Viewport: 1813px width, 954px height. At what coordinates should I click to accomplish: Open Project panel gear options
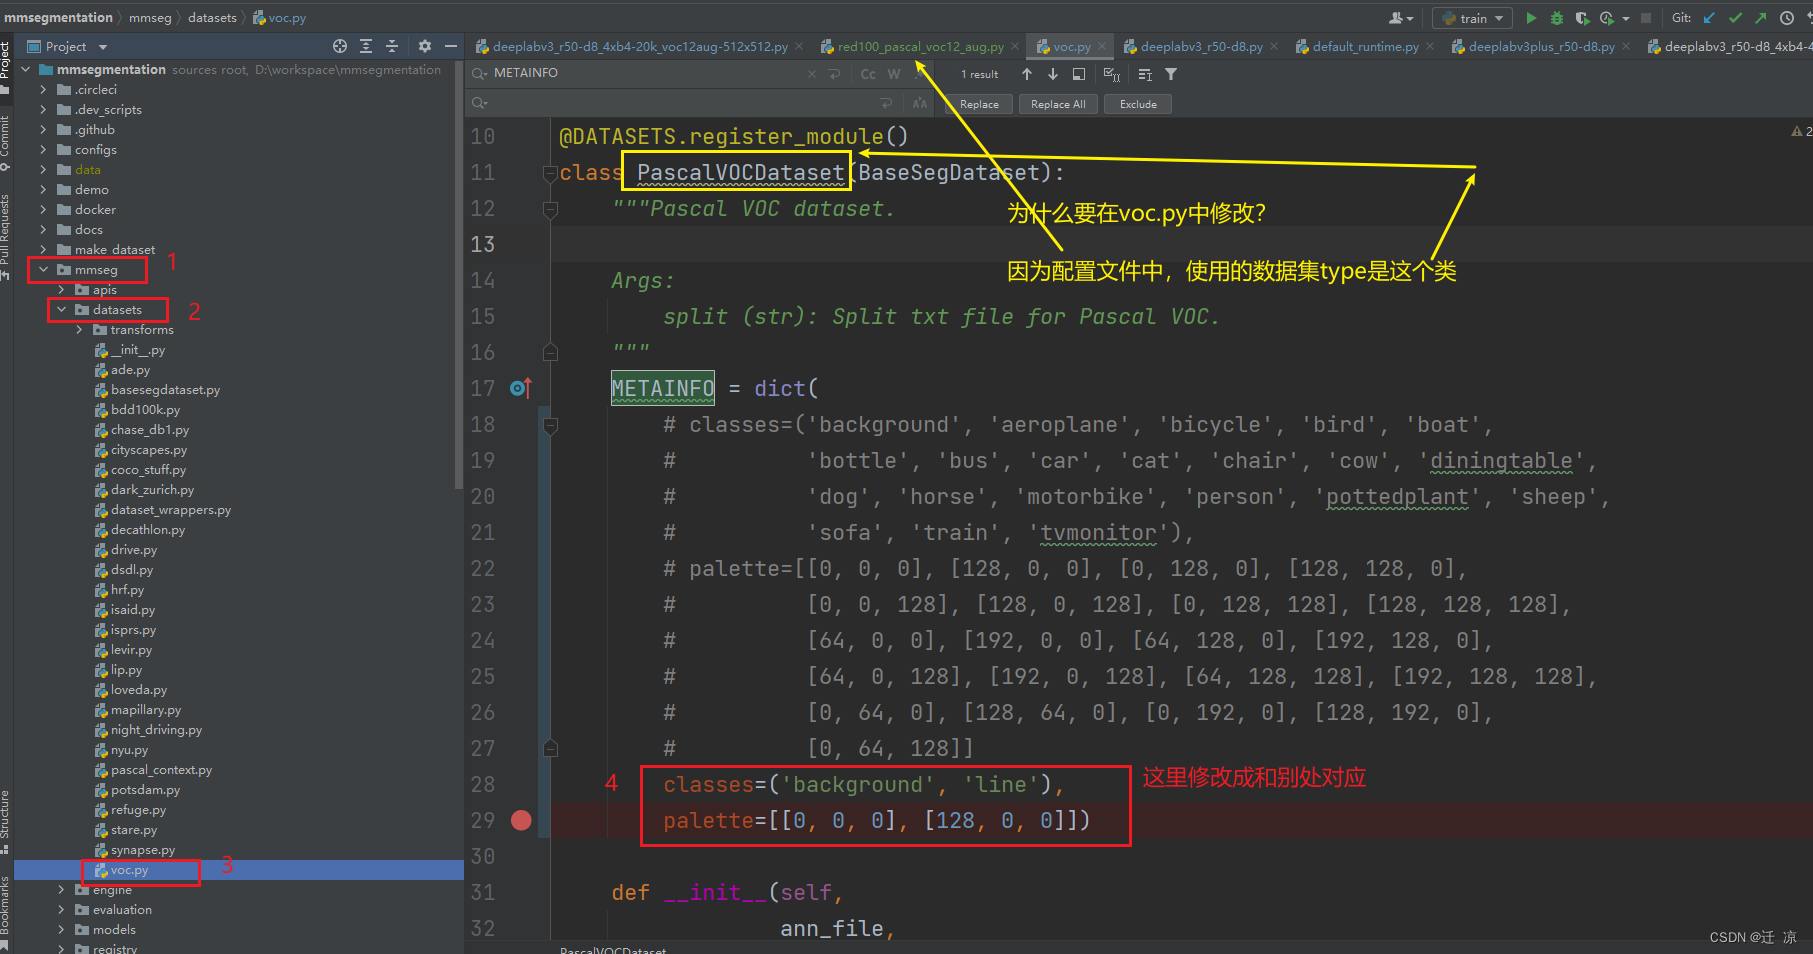(x=425, y=46)
